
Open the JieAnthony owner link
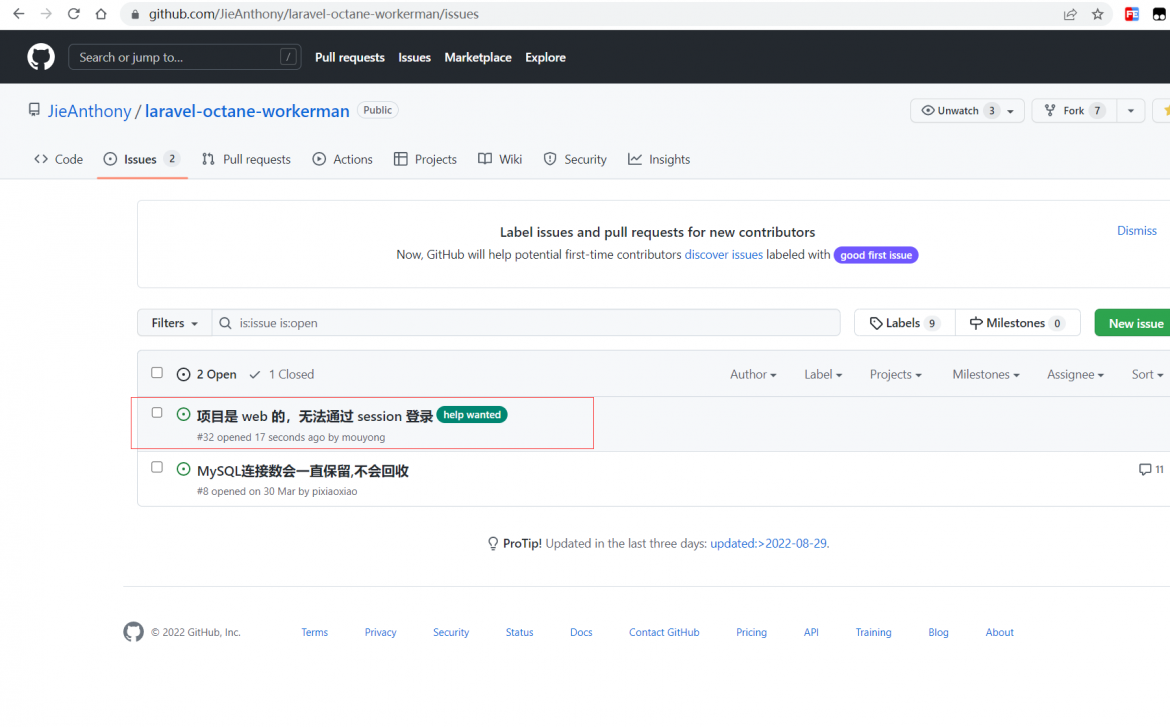click(x=90, y=110)
